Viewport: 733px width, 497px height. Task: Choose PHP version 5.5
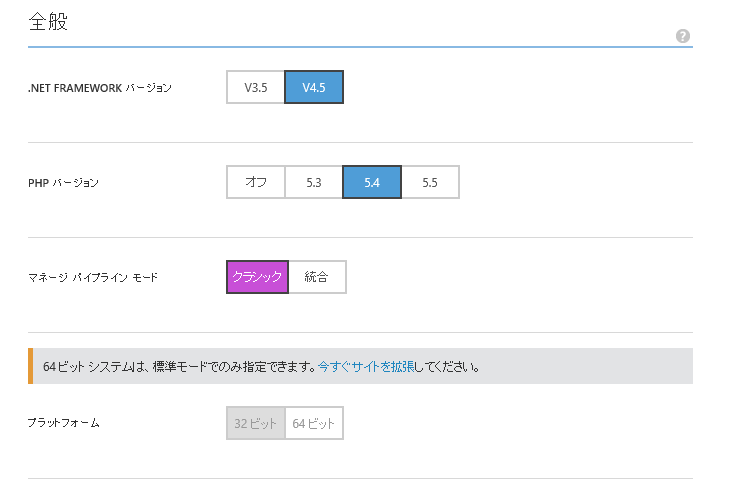[x=430, y=182]
